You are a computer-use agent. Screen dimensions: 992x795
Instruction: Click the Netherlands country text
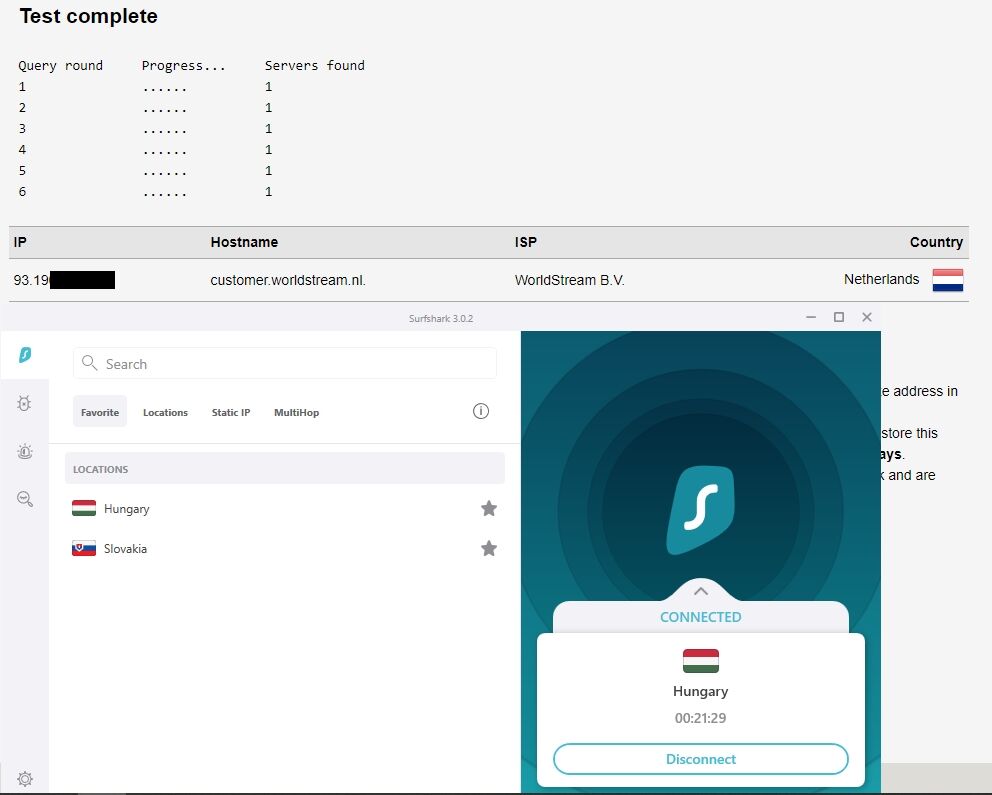(x=881, y=279)
